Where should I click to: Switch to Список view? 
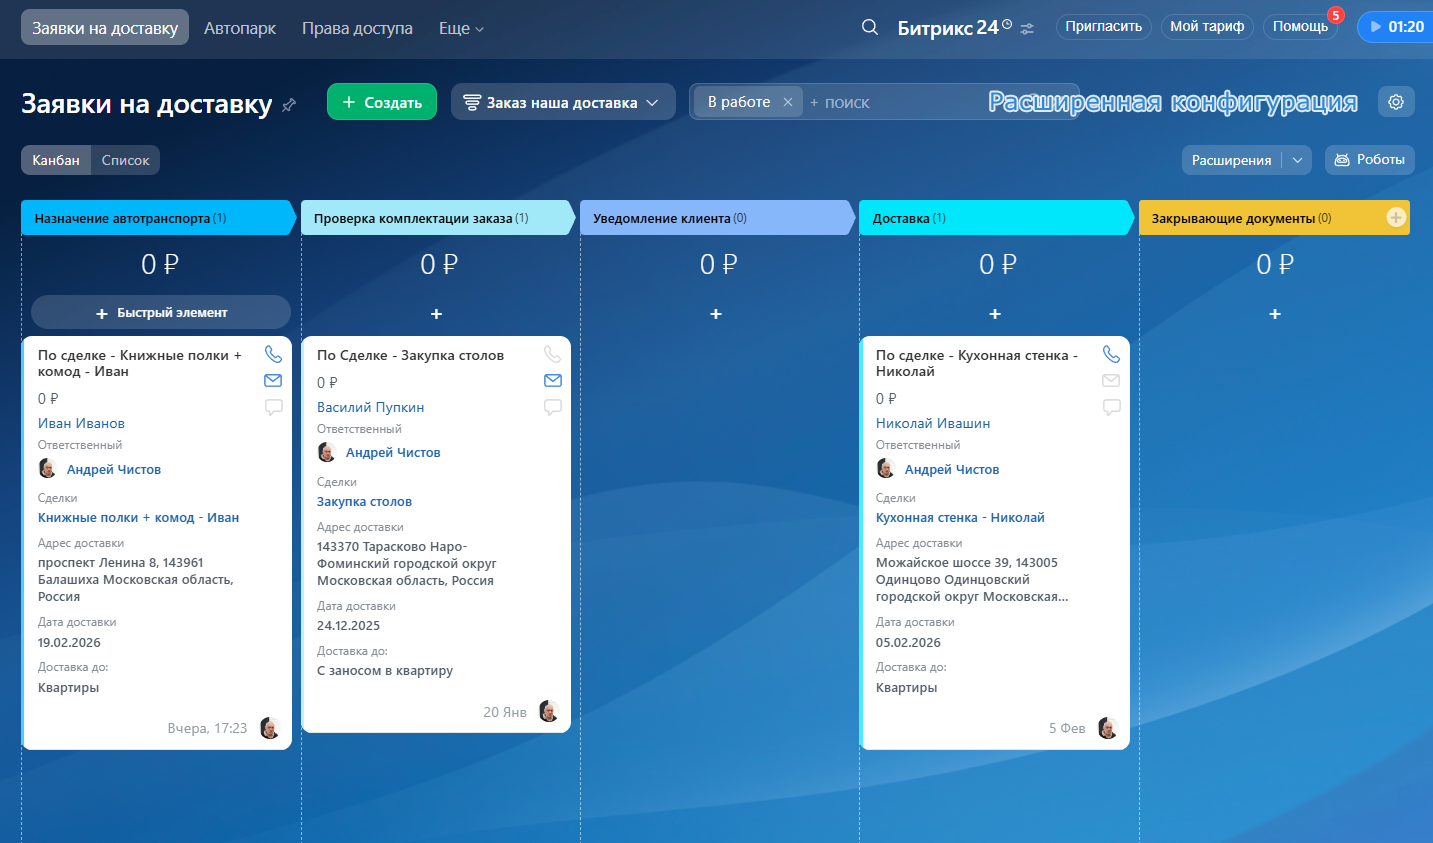(125, 160)
